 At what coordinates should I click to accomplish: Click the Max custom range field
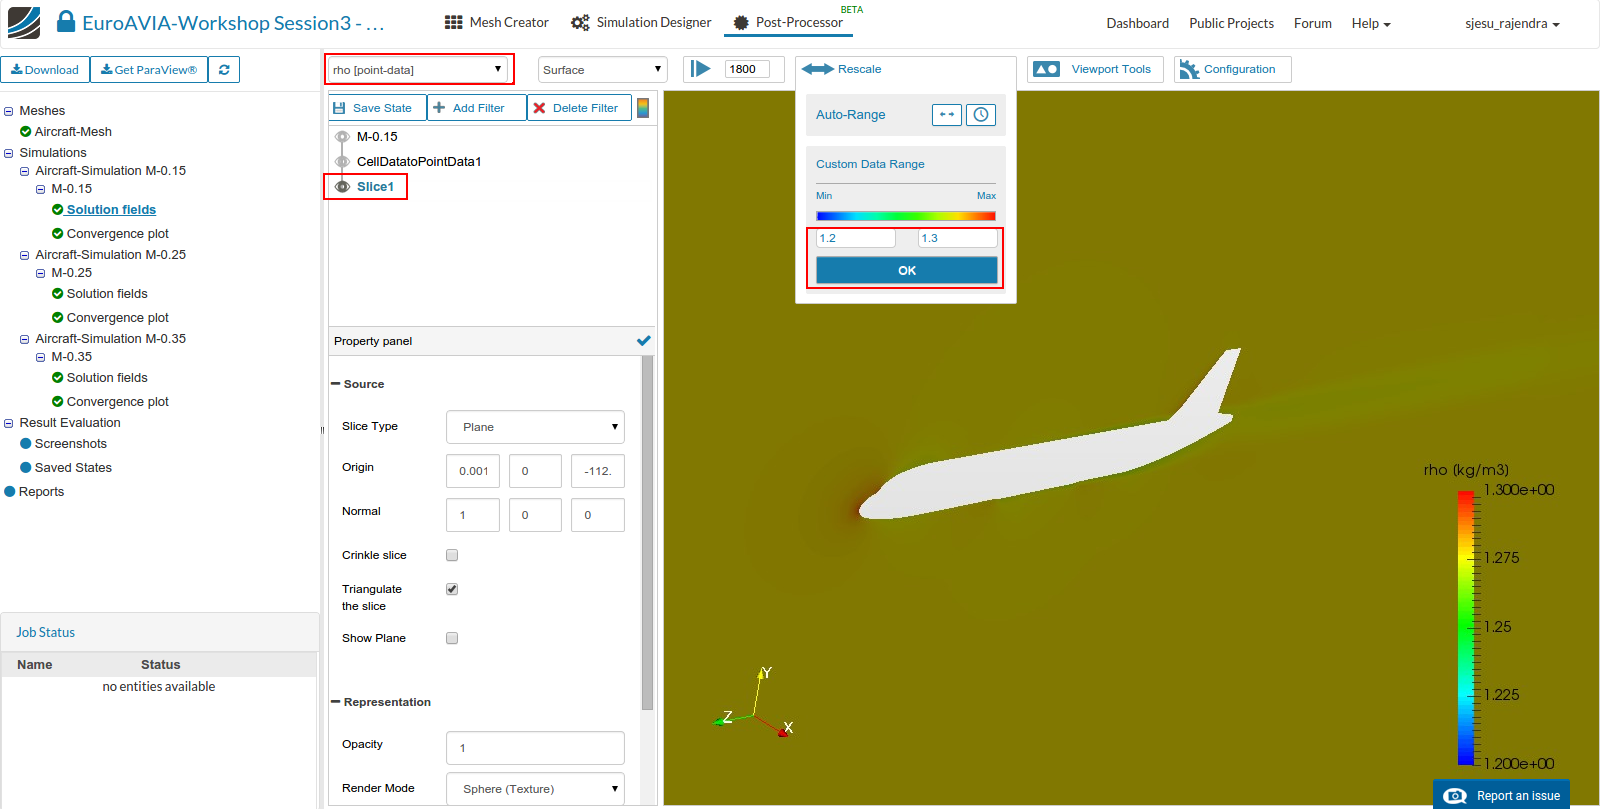coord(958,238)
